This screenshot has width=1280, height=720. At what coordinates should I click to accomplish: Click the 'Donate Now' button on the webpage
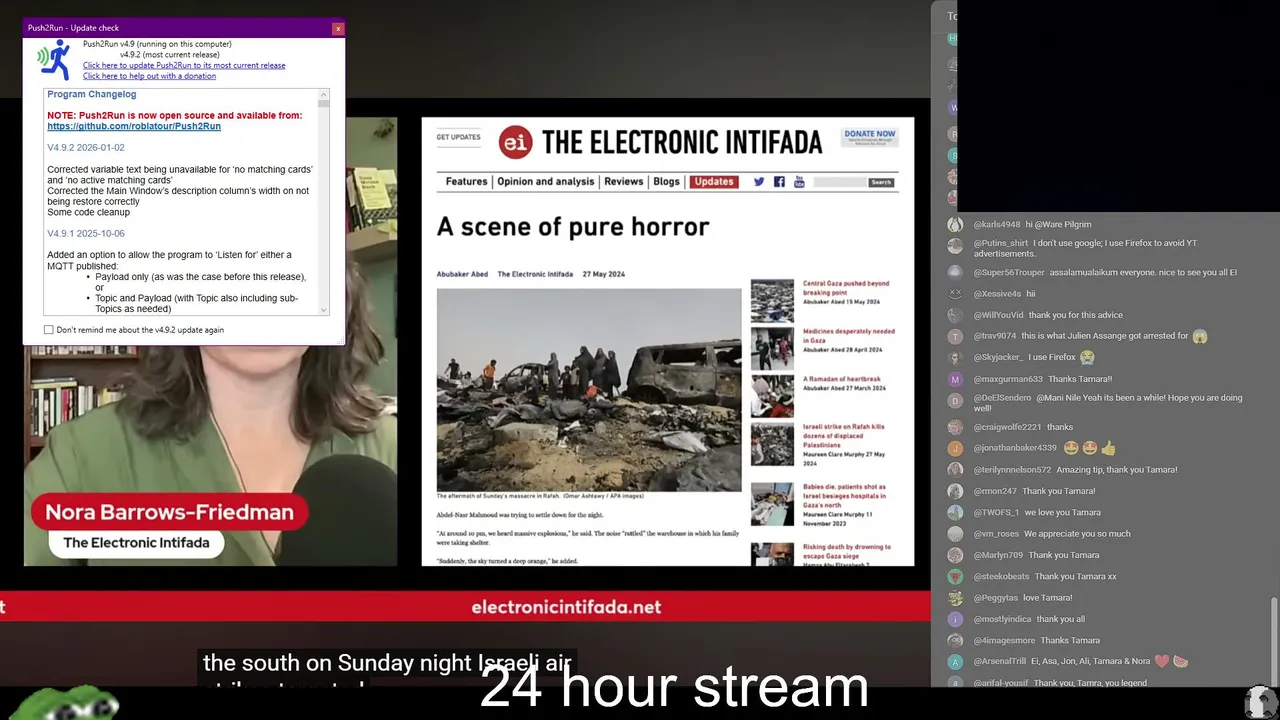point(869,136)
